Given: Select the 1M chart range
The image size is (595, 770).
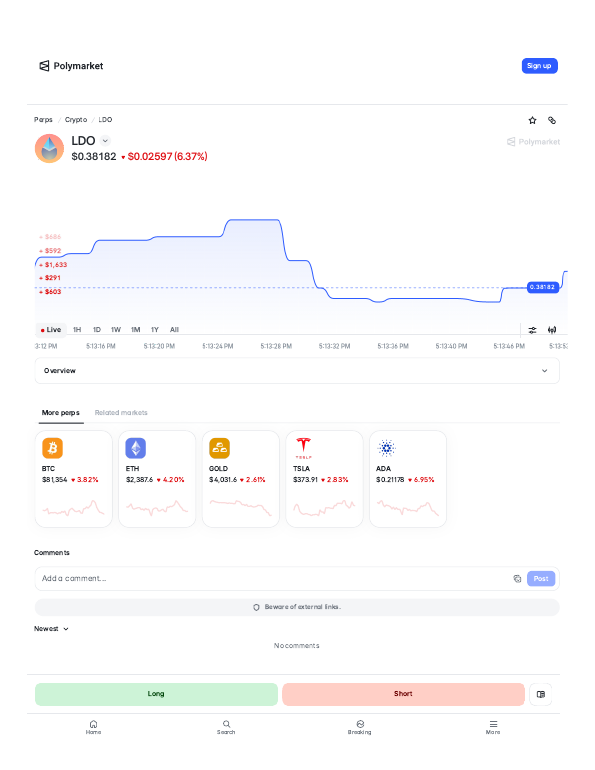Looking at the screenshot, I should (x=136, y=330).
